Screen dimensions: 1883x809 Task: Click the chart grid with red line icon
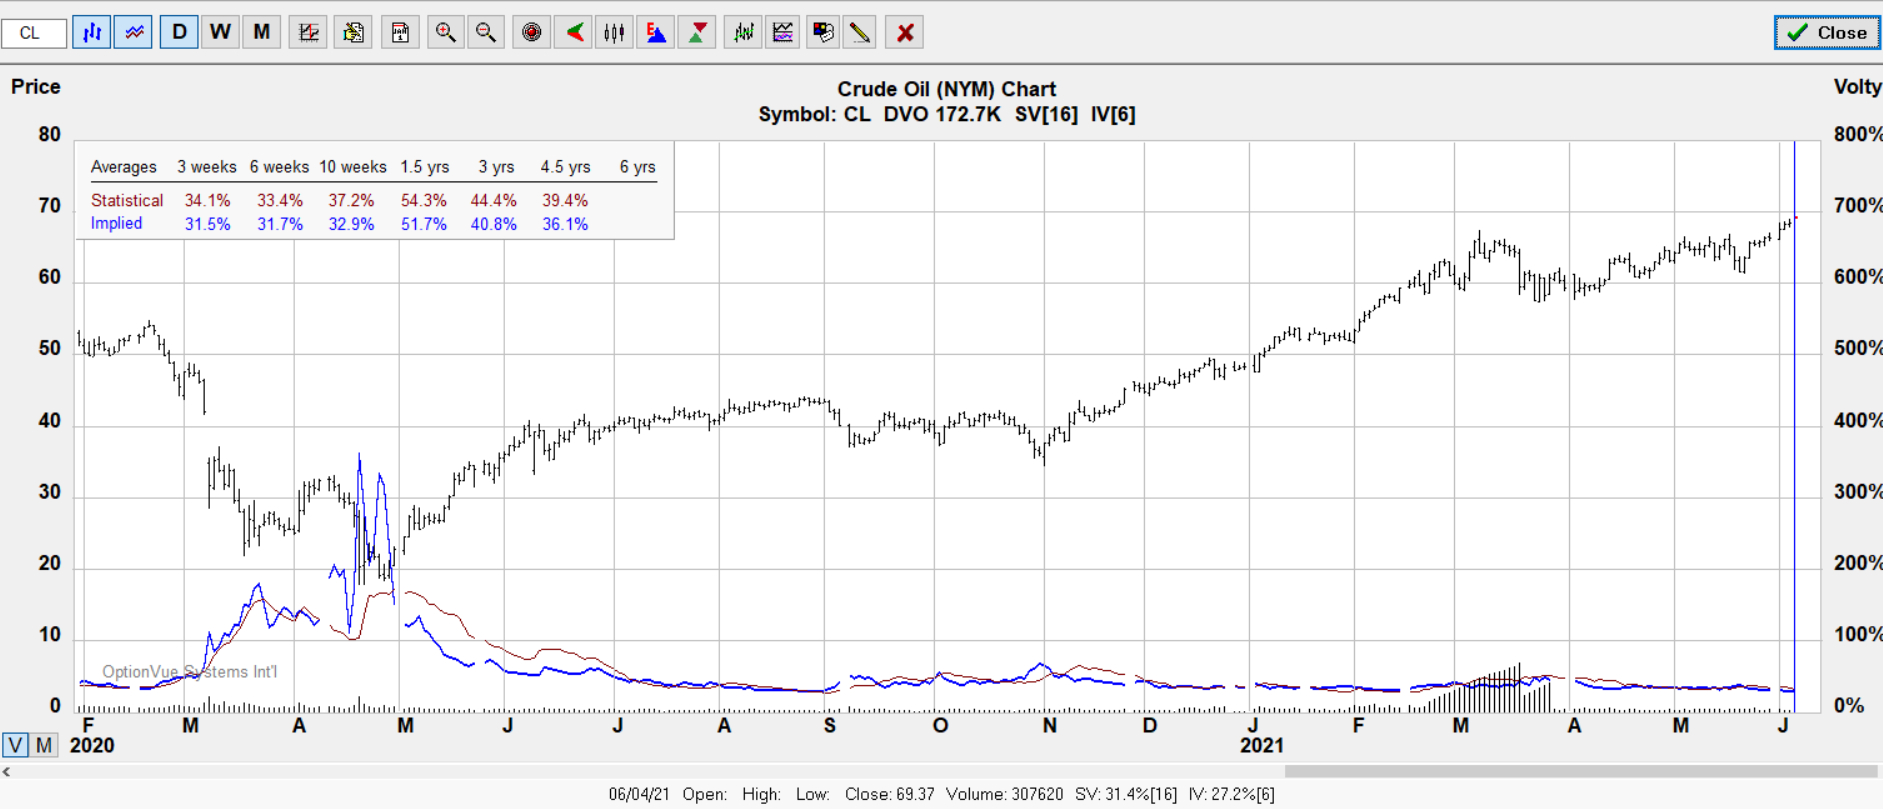[308, 33]
